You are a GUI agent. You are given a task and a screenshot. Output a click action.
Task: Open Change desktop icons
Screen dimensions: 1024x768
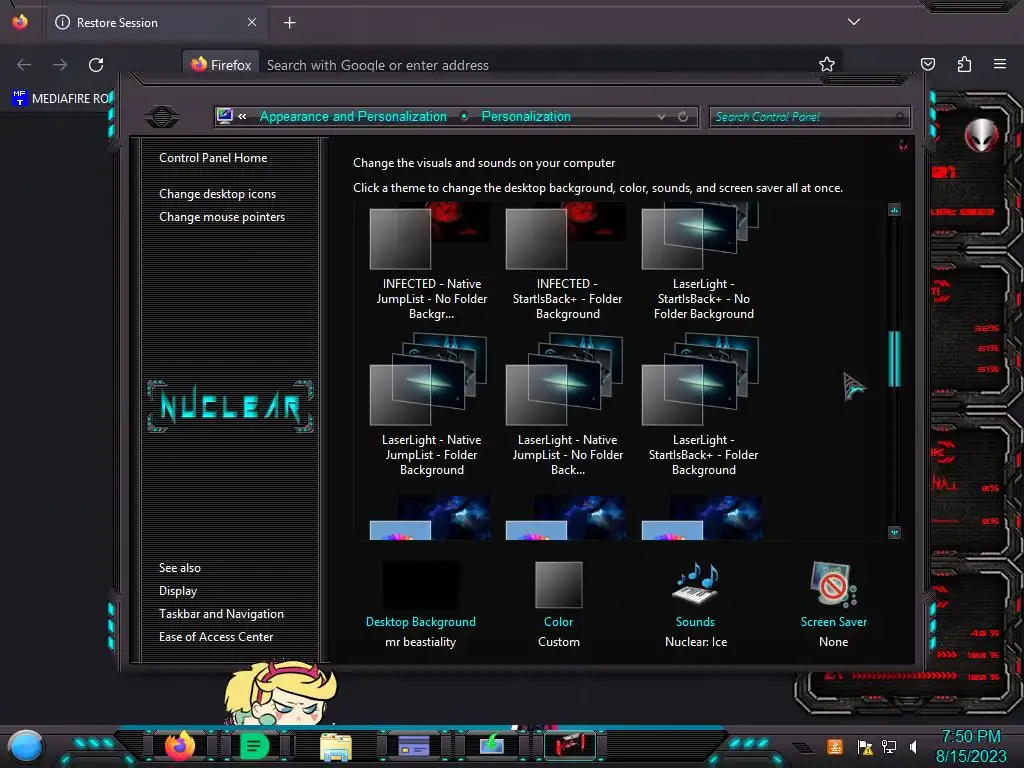217,194
